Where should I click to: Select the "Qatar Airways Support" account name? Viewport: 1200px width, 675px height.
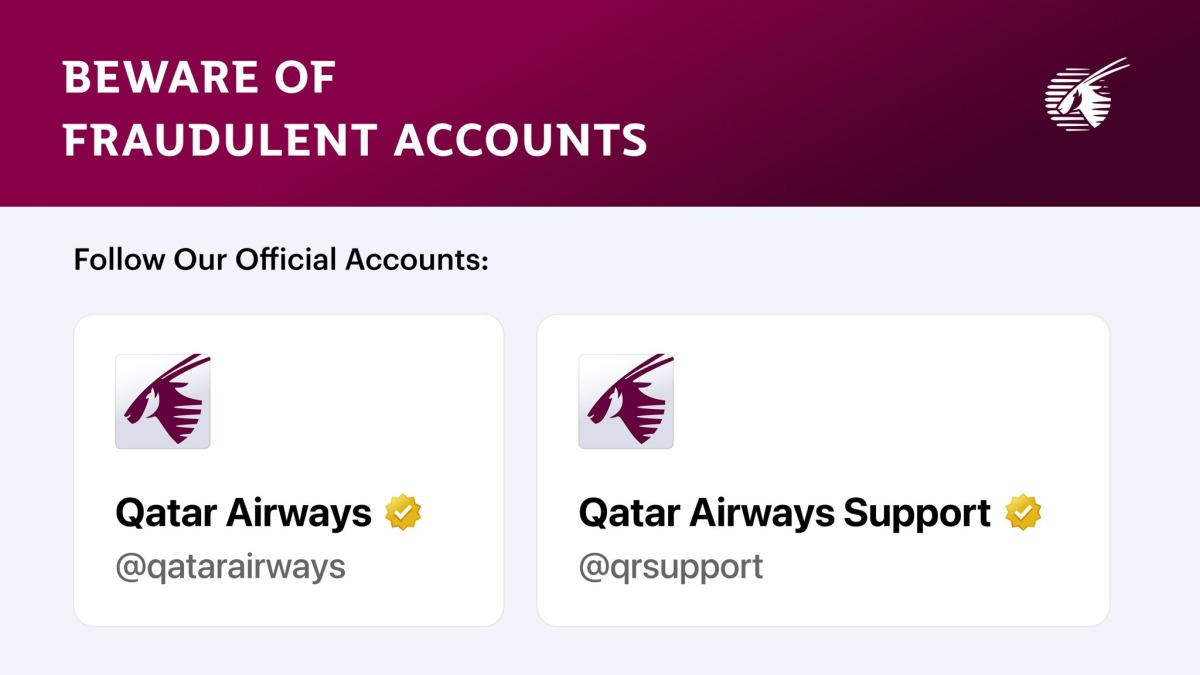pyautogui.click(x=784, y=513)
